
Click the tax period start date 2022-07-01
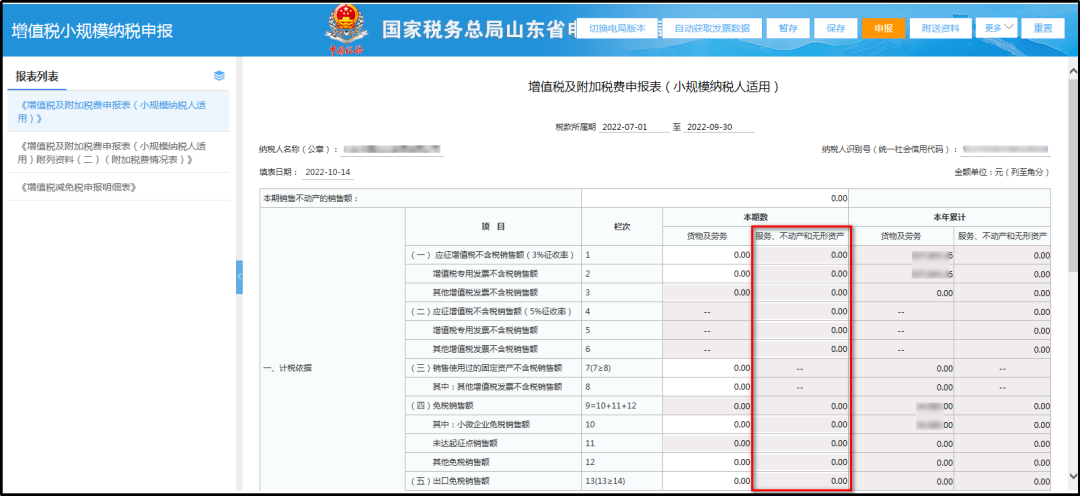click(x=634, y=127)
